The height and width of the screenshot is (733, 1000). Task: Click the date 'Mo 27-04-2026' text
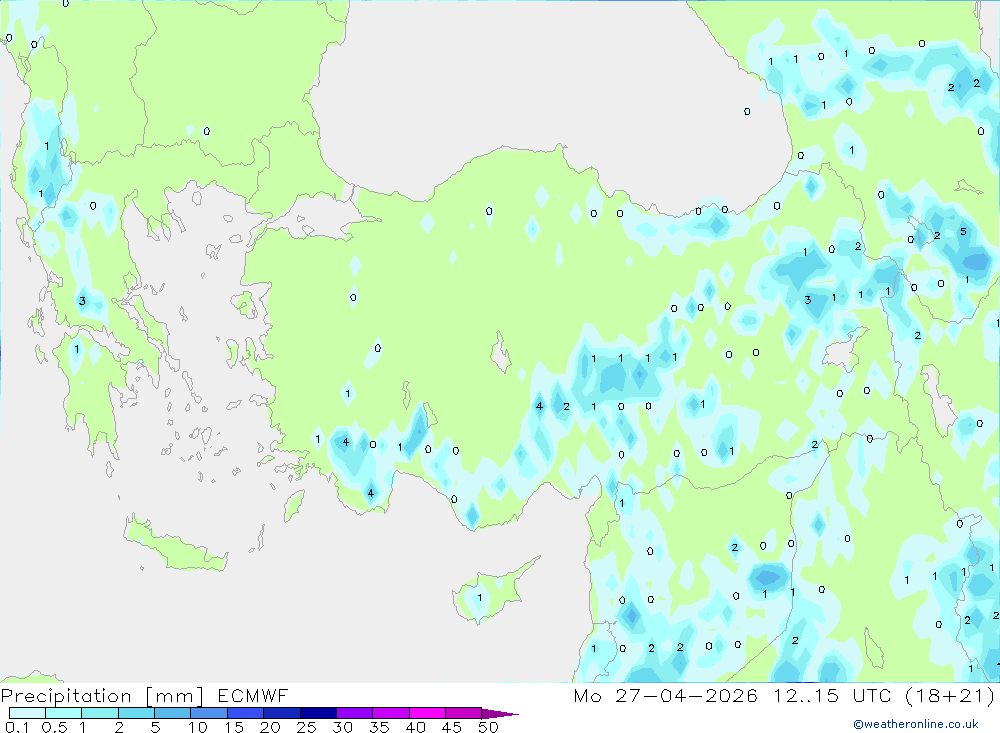pyautogui.click(x=665, y=695)
